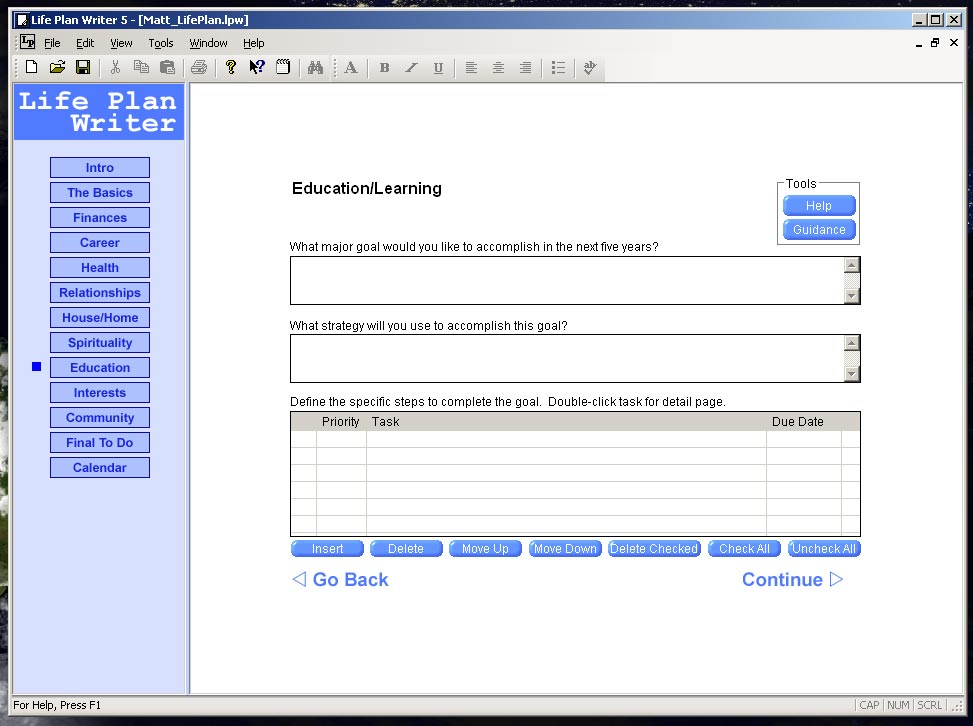
Task: Click in the strategy text box
Action: [x=567, y=359]
